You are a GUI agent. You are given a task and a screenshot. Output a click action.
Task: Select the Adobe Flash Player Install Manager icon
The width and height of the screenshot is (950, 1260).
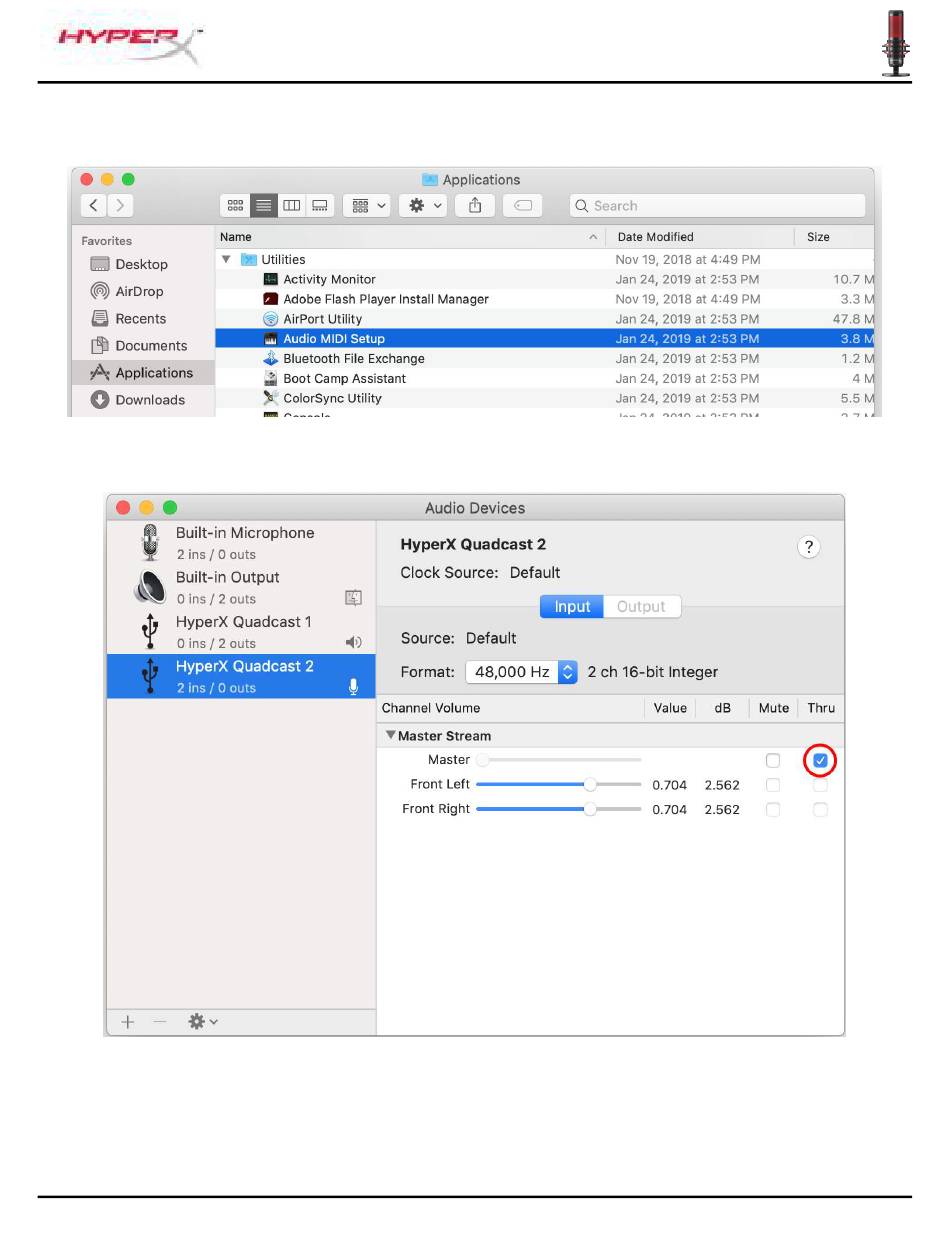pyautogui.click(x=270, y=299)
